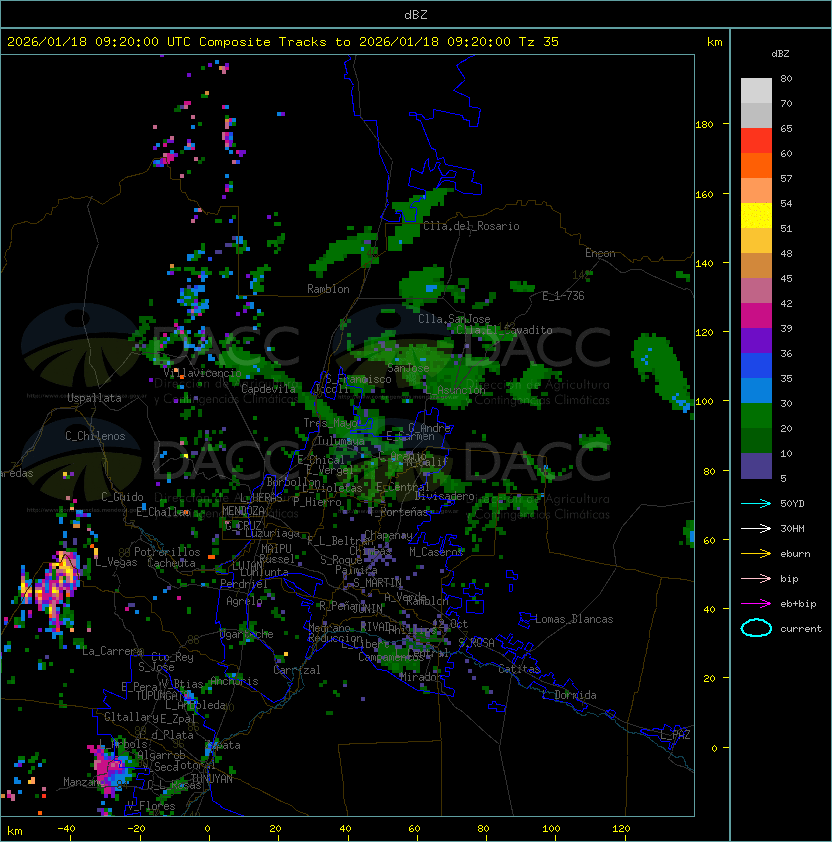
Task: Click the Uspallata map label
Action: pos(94,398)
